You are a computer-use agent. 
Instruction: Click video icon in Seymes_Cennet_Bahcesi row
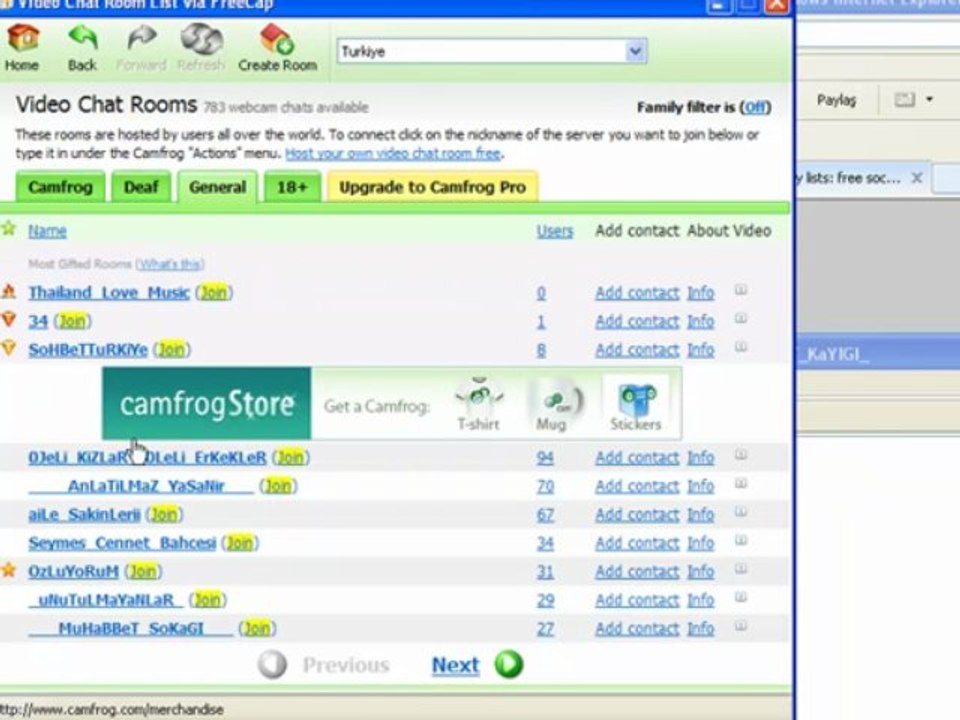(741, 540)
